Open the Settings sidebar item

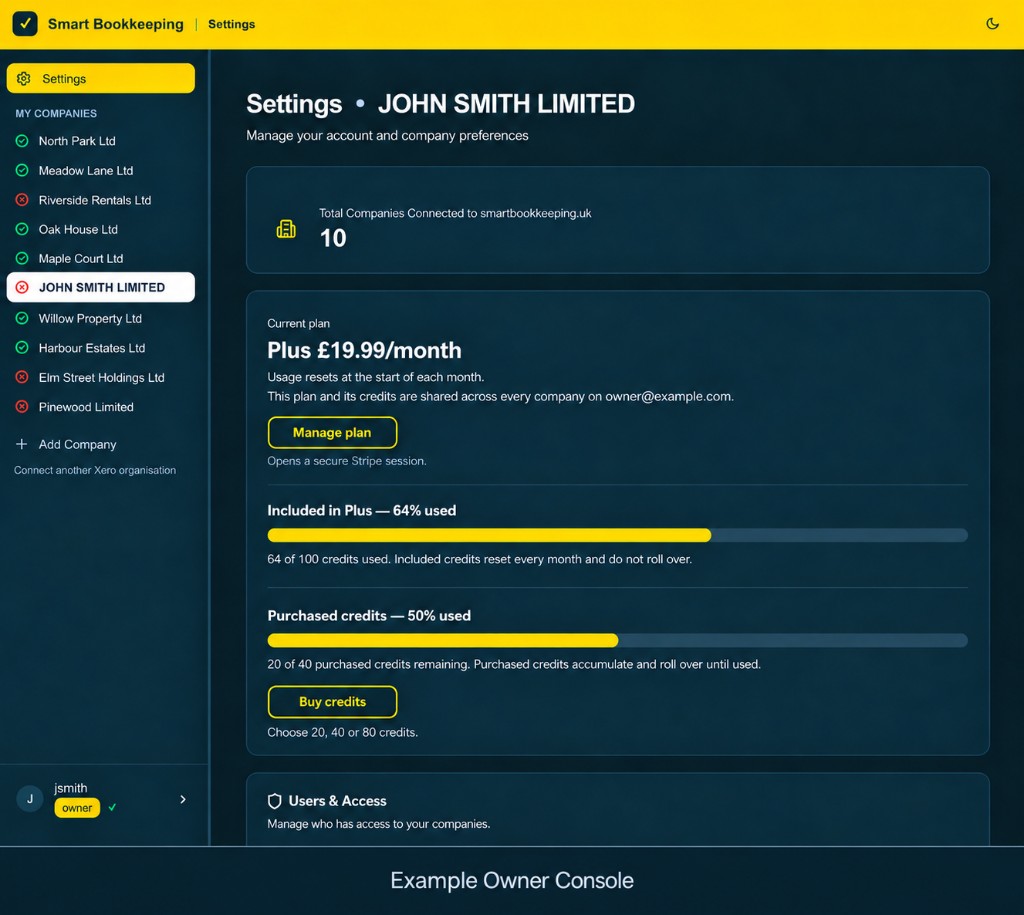point(101,78)
